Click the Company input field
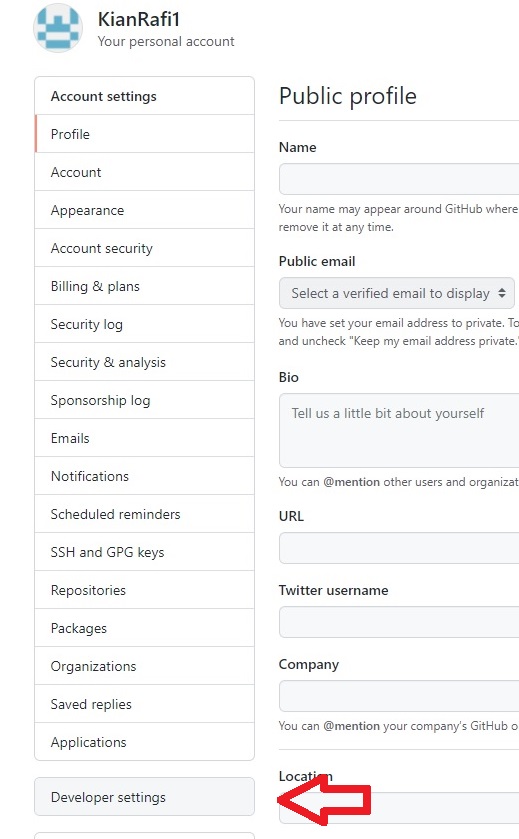This screenshot has width=519, height=839. point(399,696)
